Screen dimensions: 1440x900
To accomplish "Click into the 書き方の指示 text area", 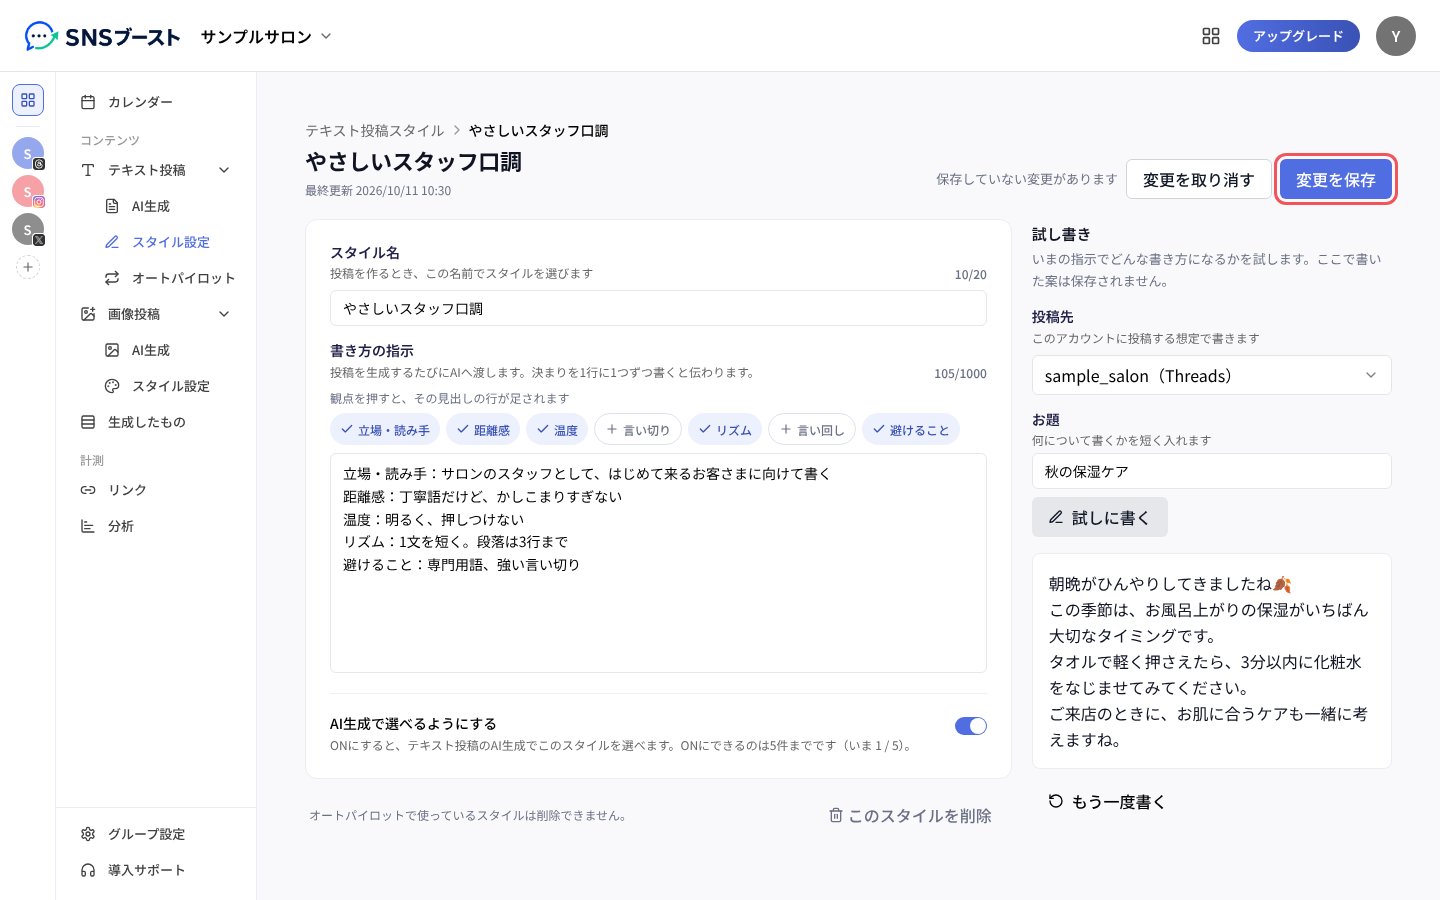I will click(x=658, y=563).
